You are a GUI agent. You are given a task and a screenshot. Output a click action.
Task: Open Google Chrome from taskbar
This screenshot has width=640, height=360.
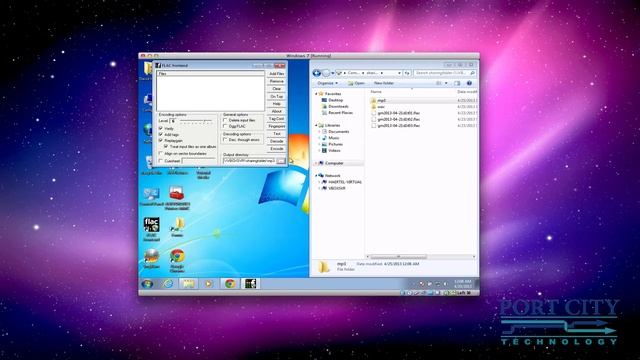coord(229,284)
